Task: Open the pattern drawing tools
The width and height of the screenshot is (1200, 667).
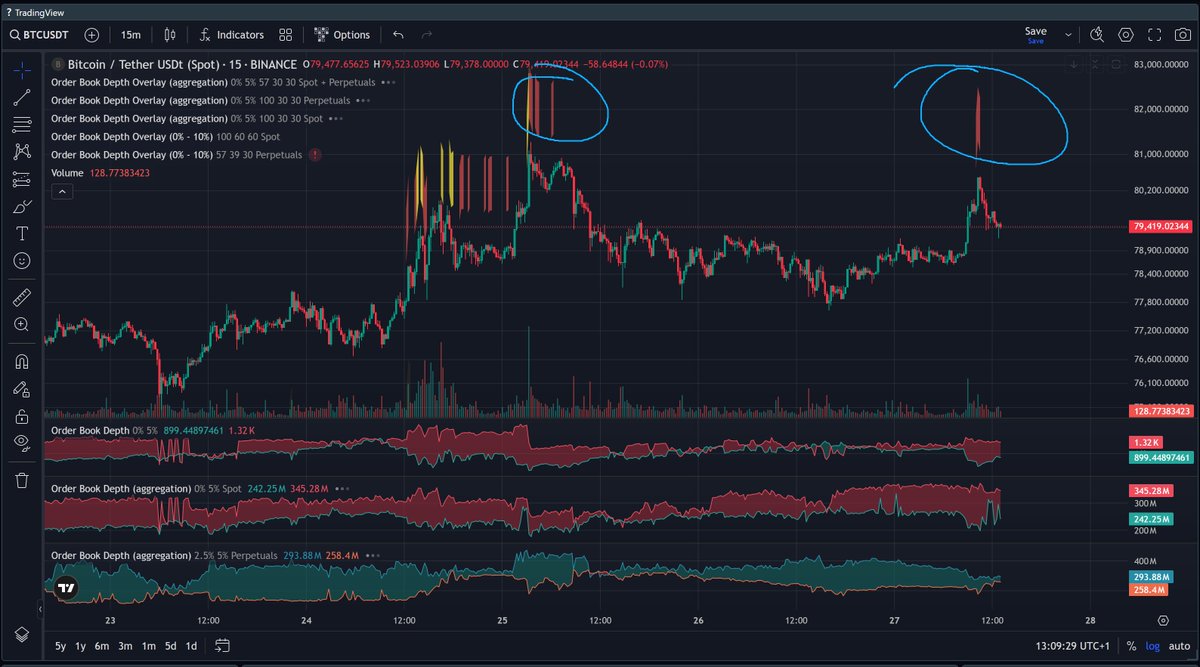Action: tap(21, 152)
